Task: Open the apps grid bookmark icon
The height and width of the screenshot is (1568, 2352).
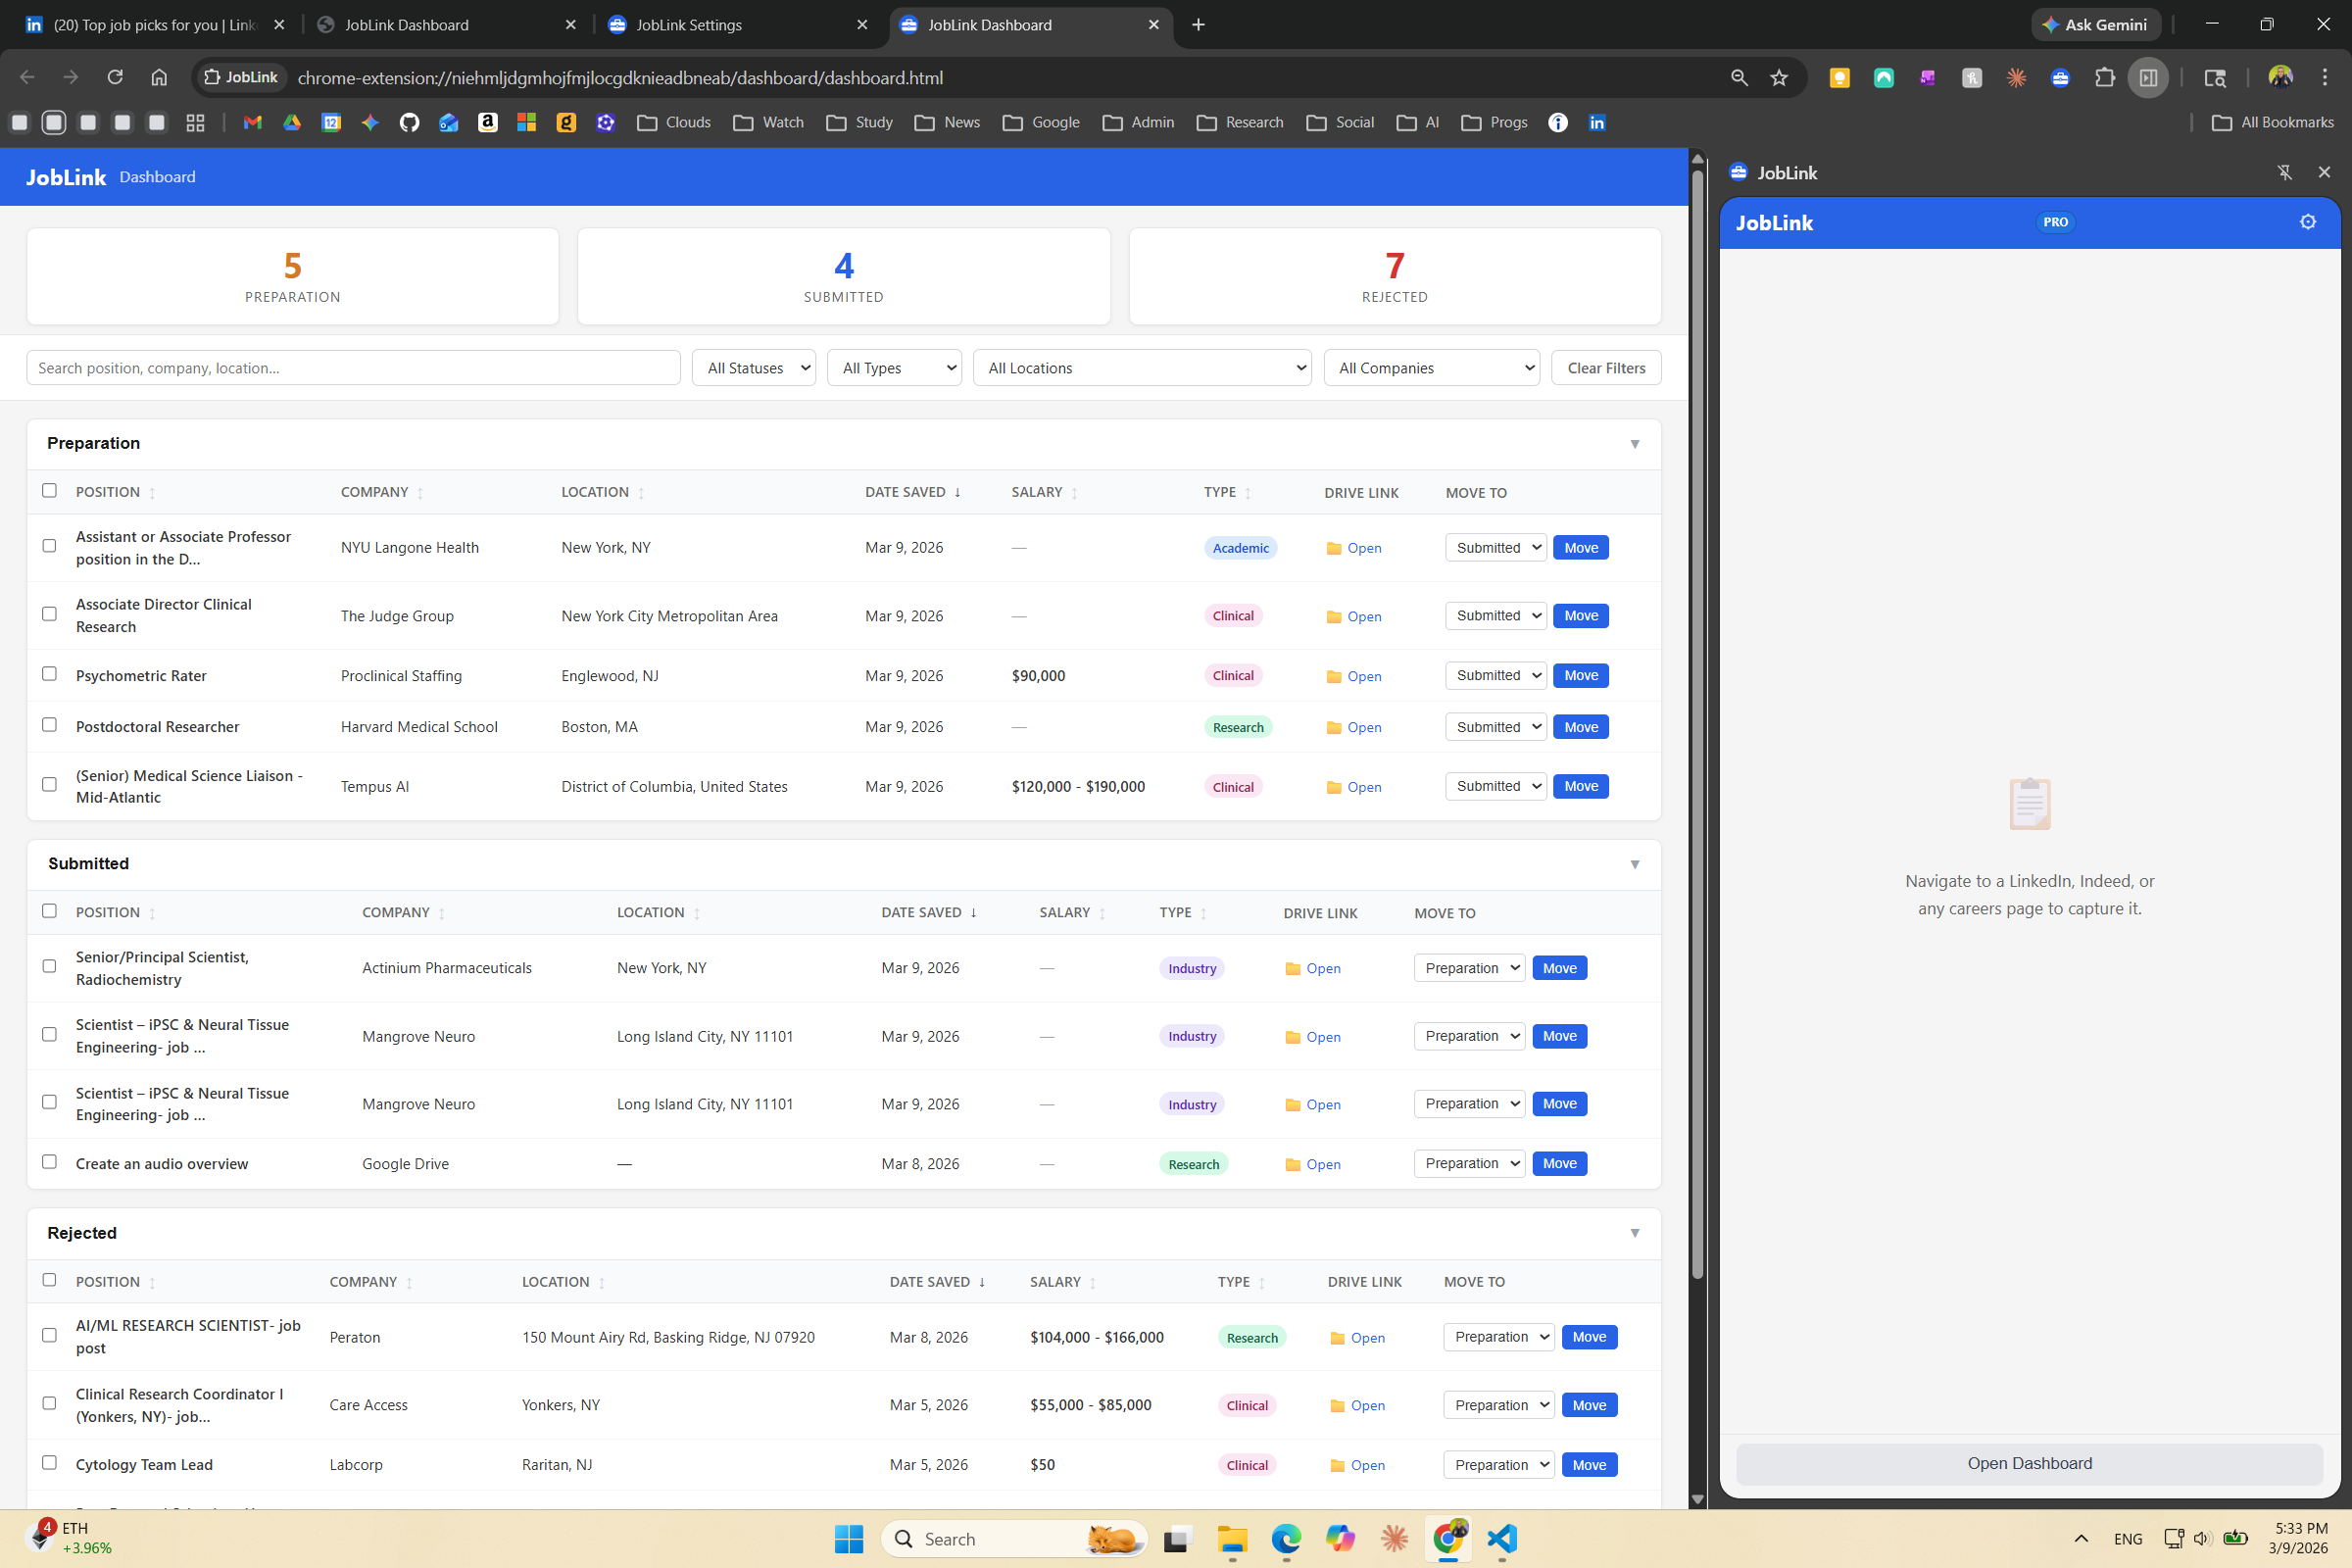Action: point(195,122)
